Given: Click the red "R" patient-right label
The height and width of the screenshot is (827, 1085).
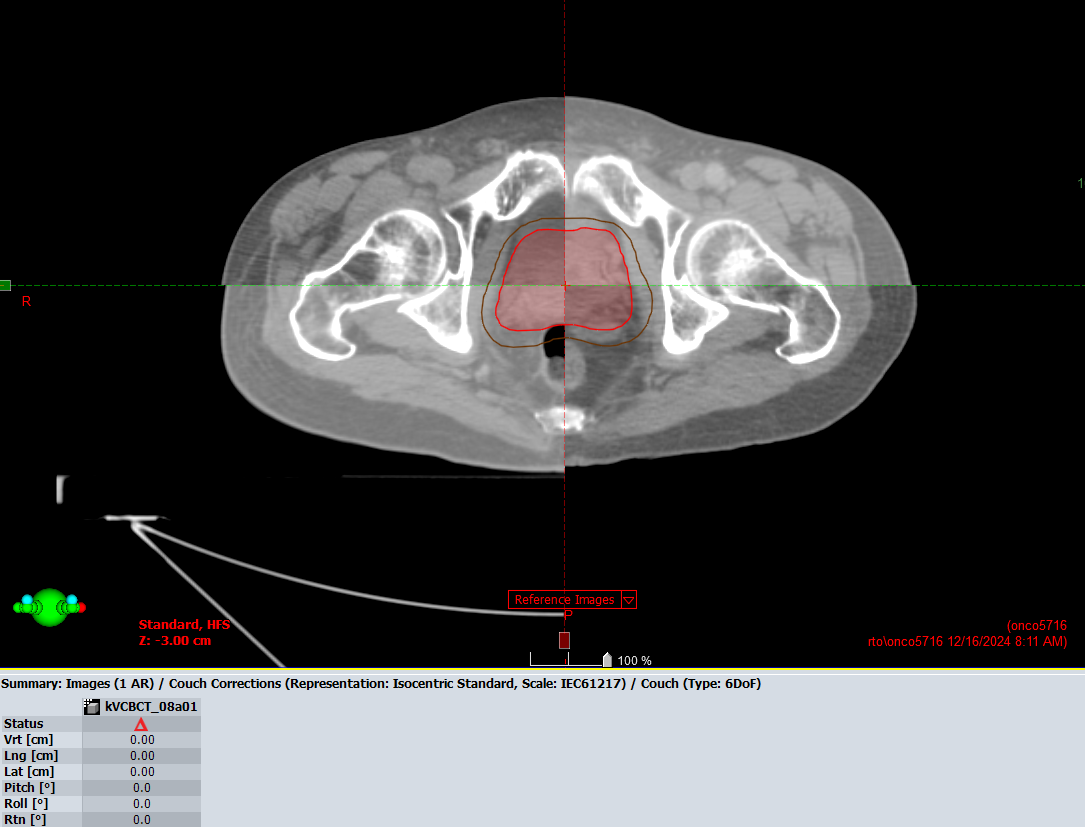Looking at the screenshot, I should coord(26,302).
